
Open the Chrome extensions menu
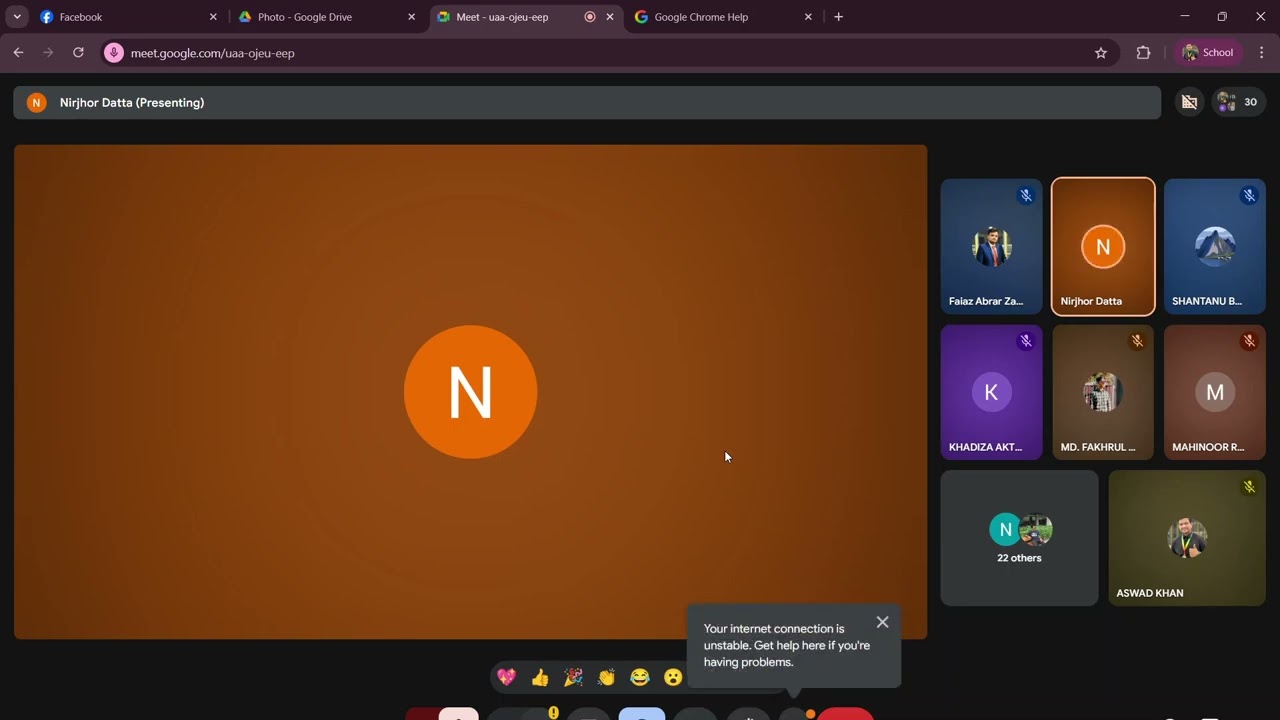tap(1144, 53)
